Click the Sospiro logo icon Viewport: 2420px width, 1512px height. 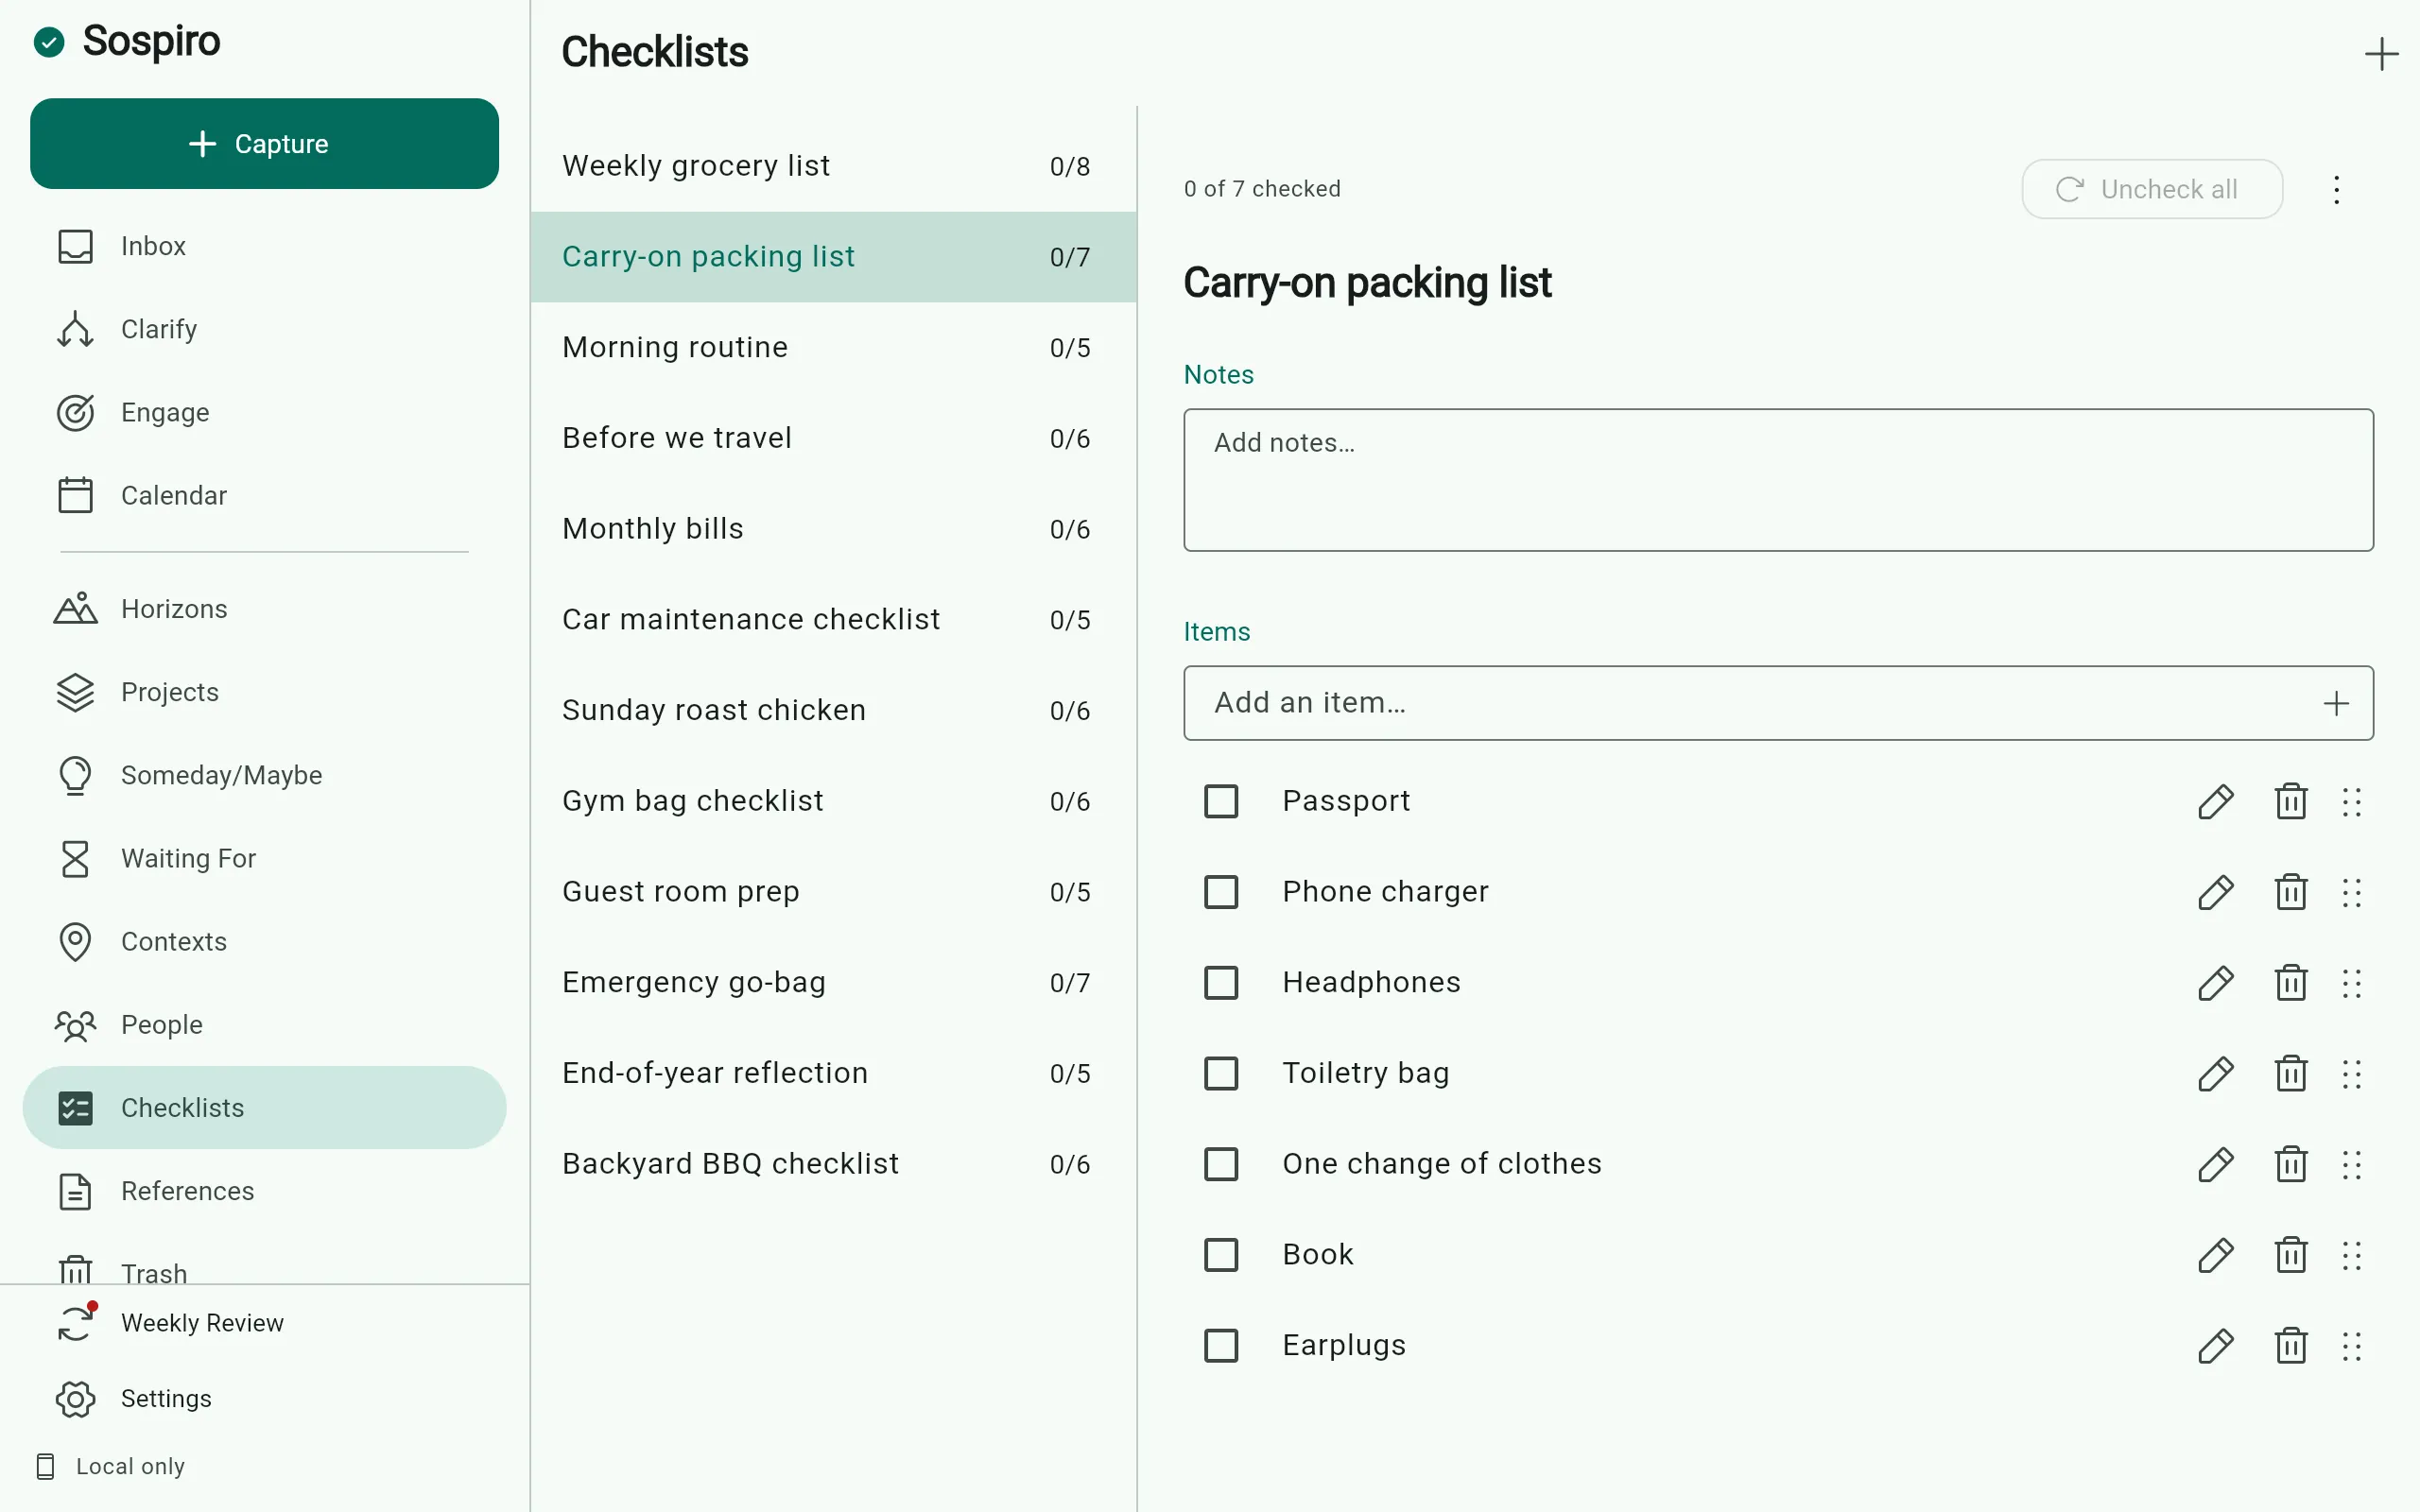click(49, 42)
